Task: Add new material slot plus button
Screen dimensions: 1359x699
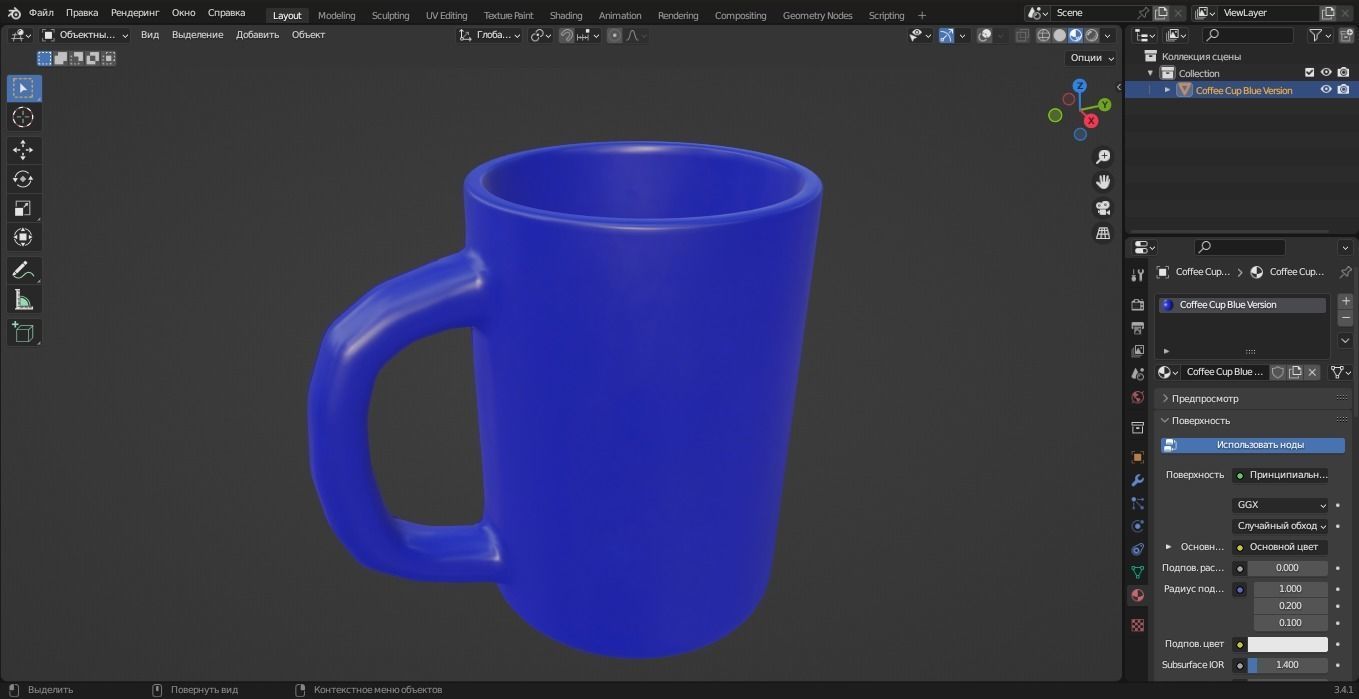Action: 1345,301
